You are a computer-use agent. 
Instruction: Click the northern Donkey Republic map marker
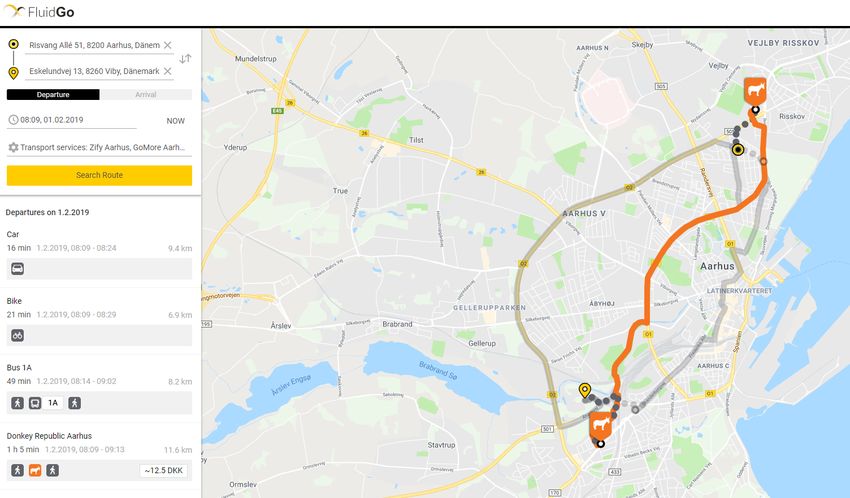pyautogui.click(x=755, y=90)
